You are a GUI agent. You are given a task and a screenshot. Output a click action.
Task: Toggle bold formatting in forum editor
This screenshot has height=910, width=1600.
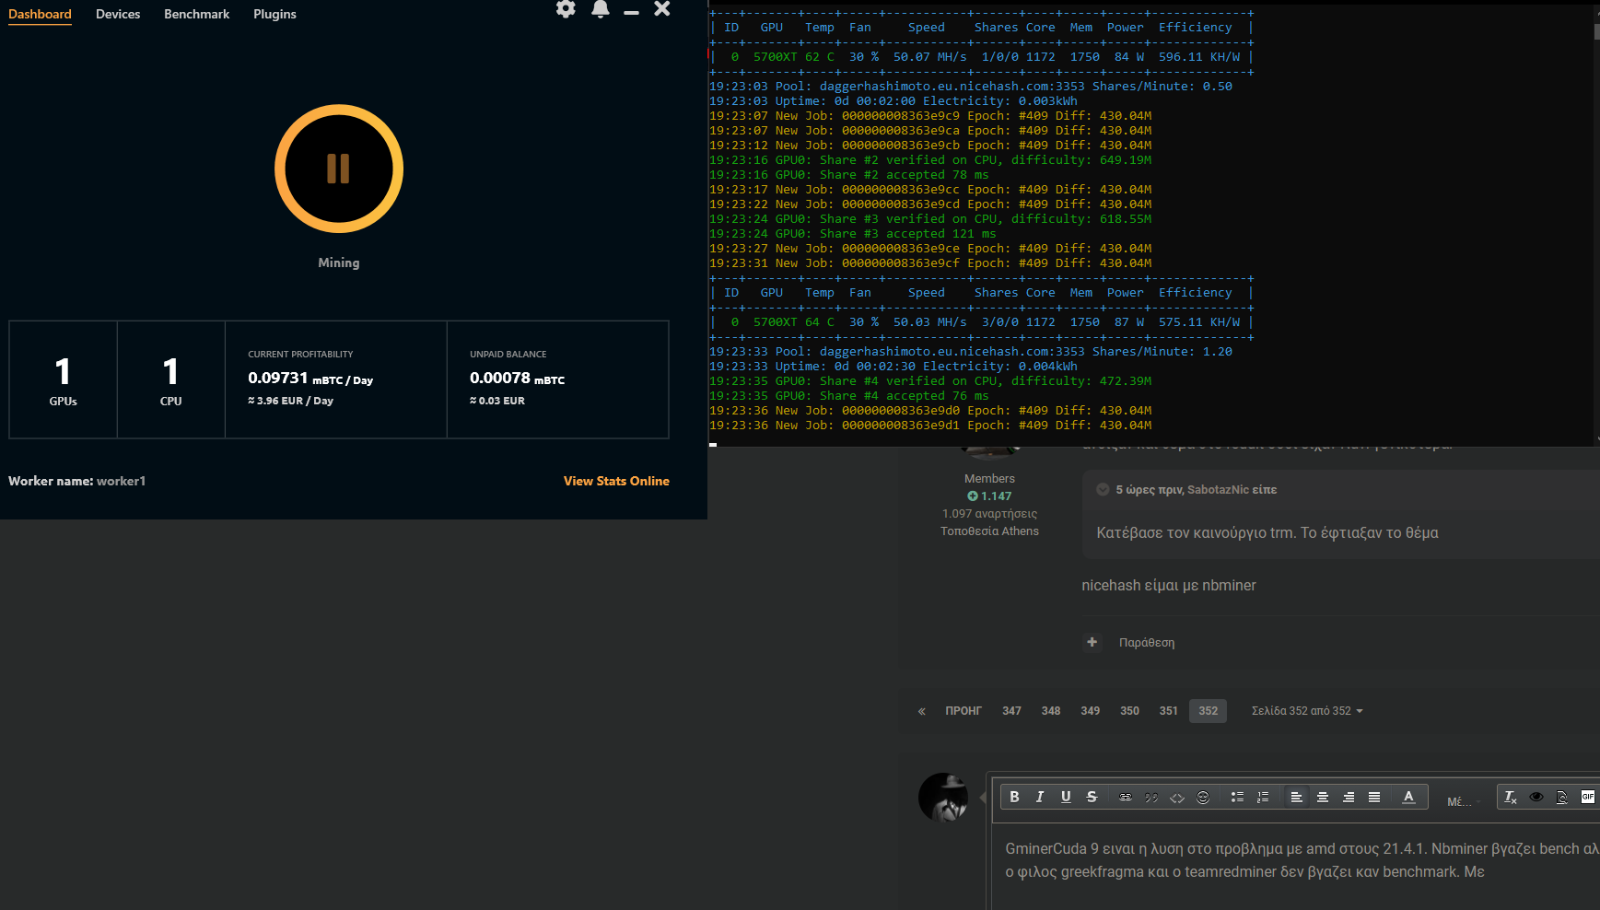(x=1014, y=797)
